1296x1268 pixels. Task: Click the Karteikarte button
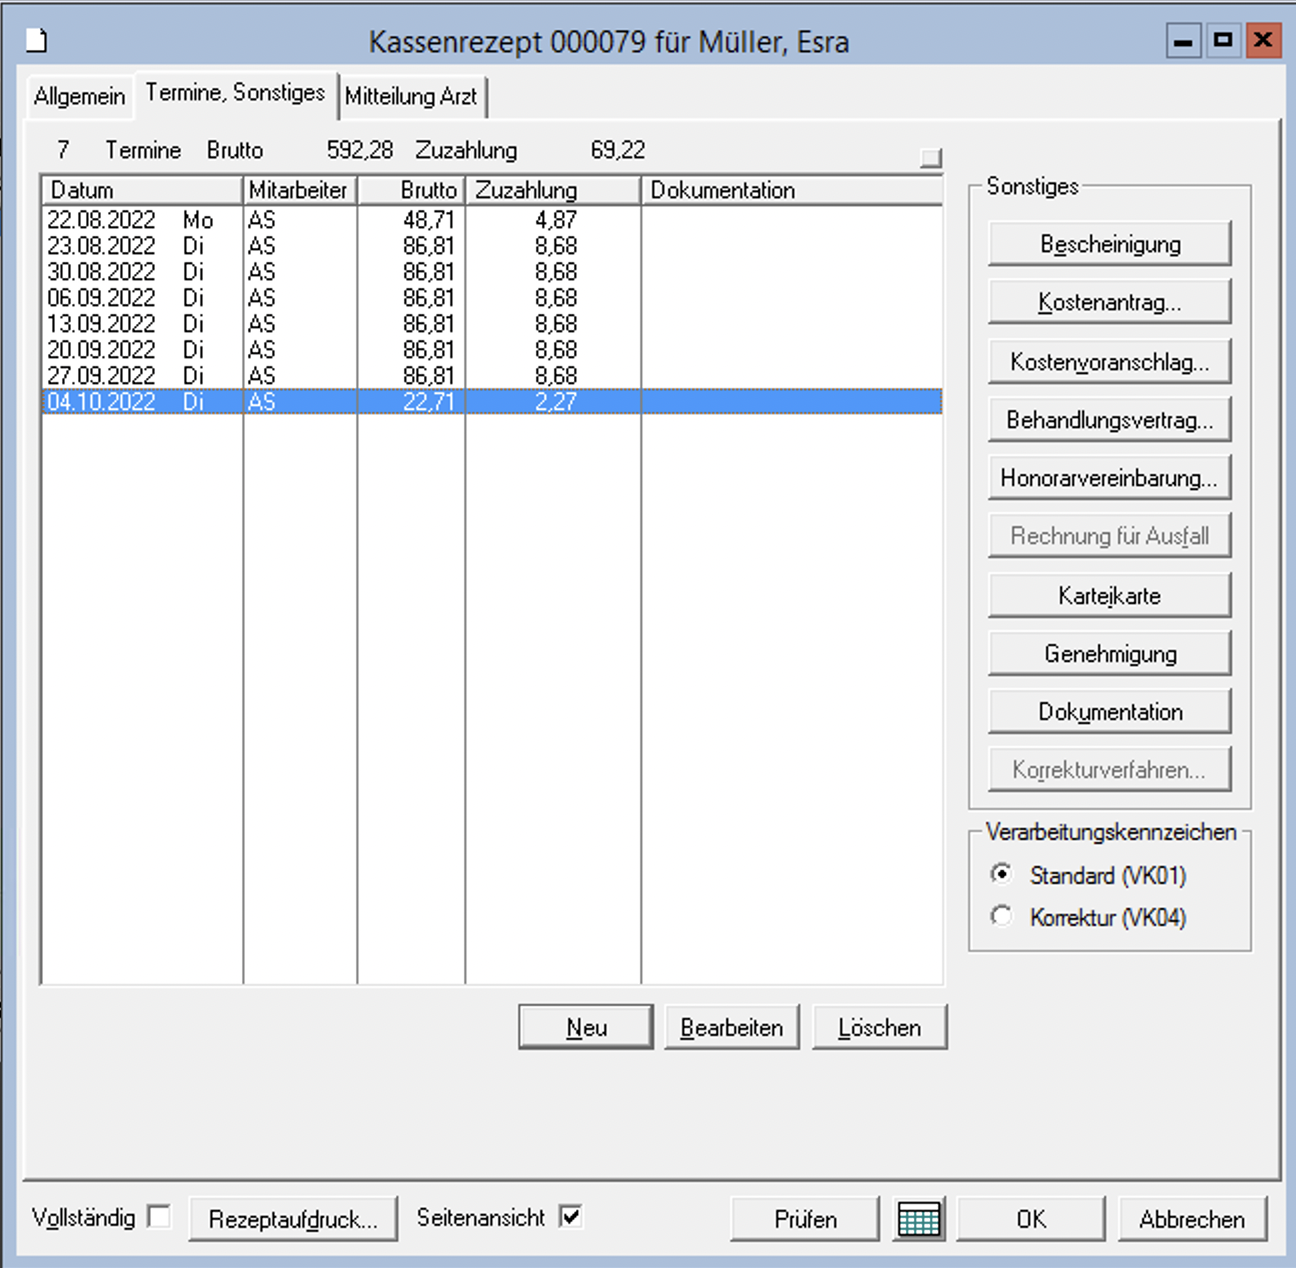pos(1109,596)
